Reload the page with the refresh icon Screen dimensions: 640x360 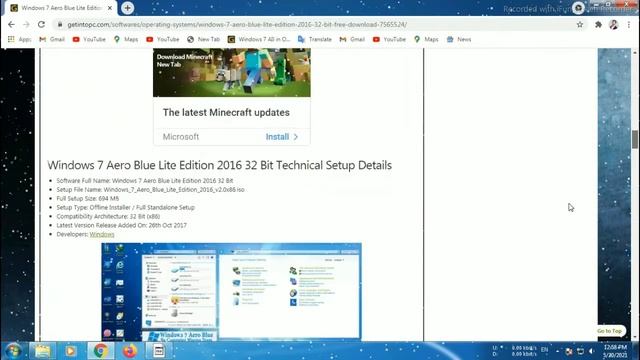[x=41, y=24]
